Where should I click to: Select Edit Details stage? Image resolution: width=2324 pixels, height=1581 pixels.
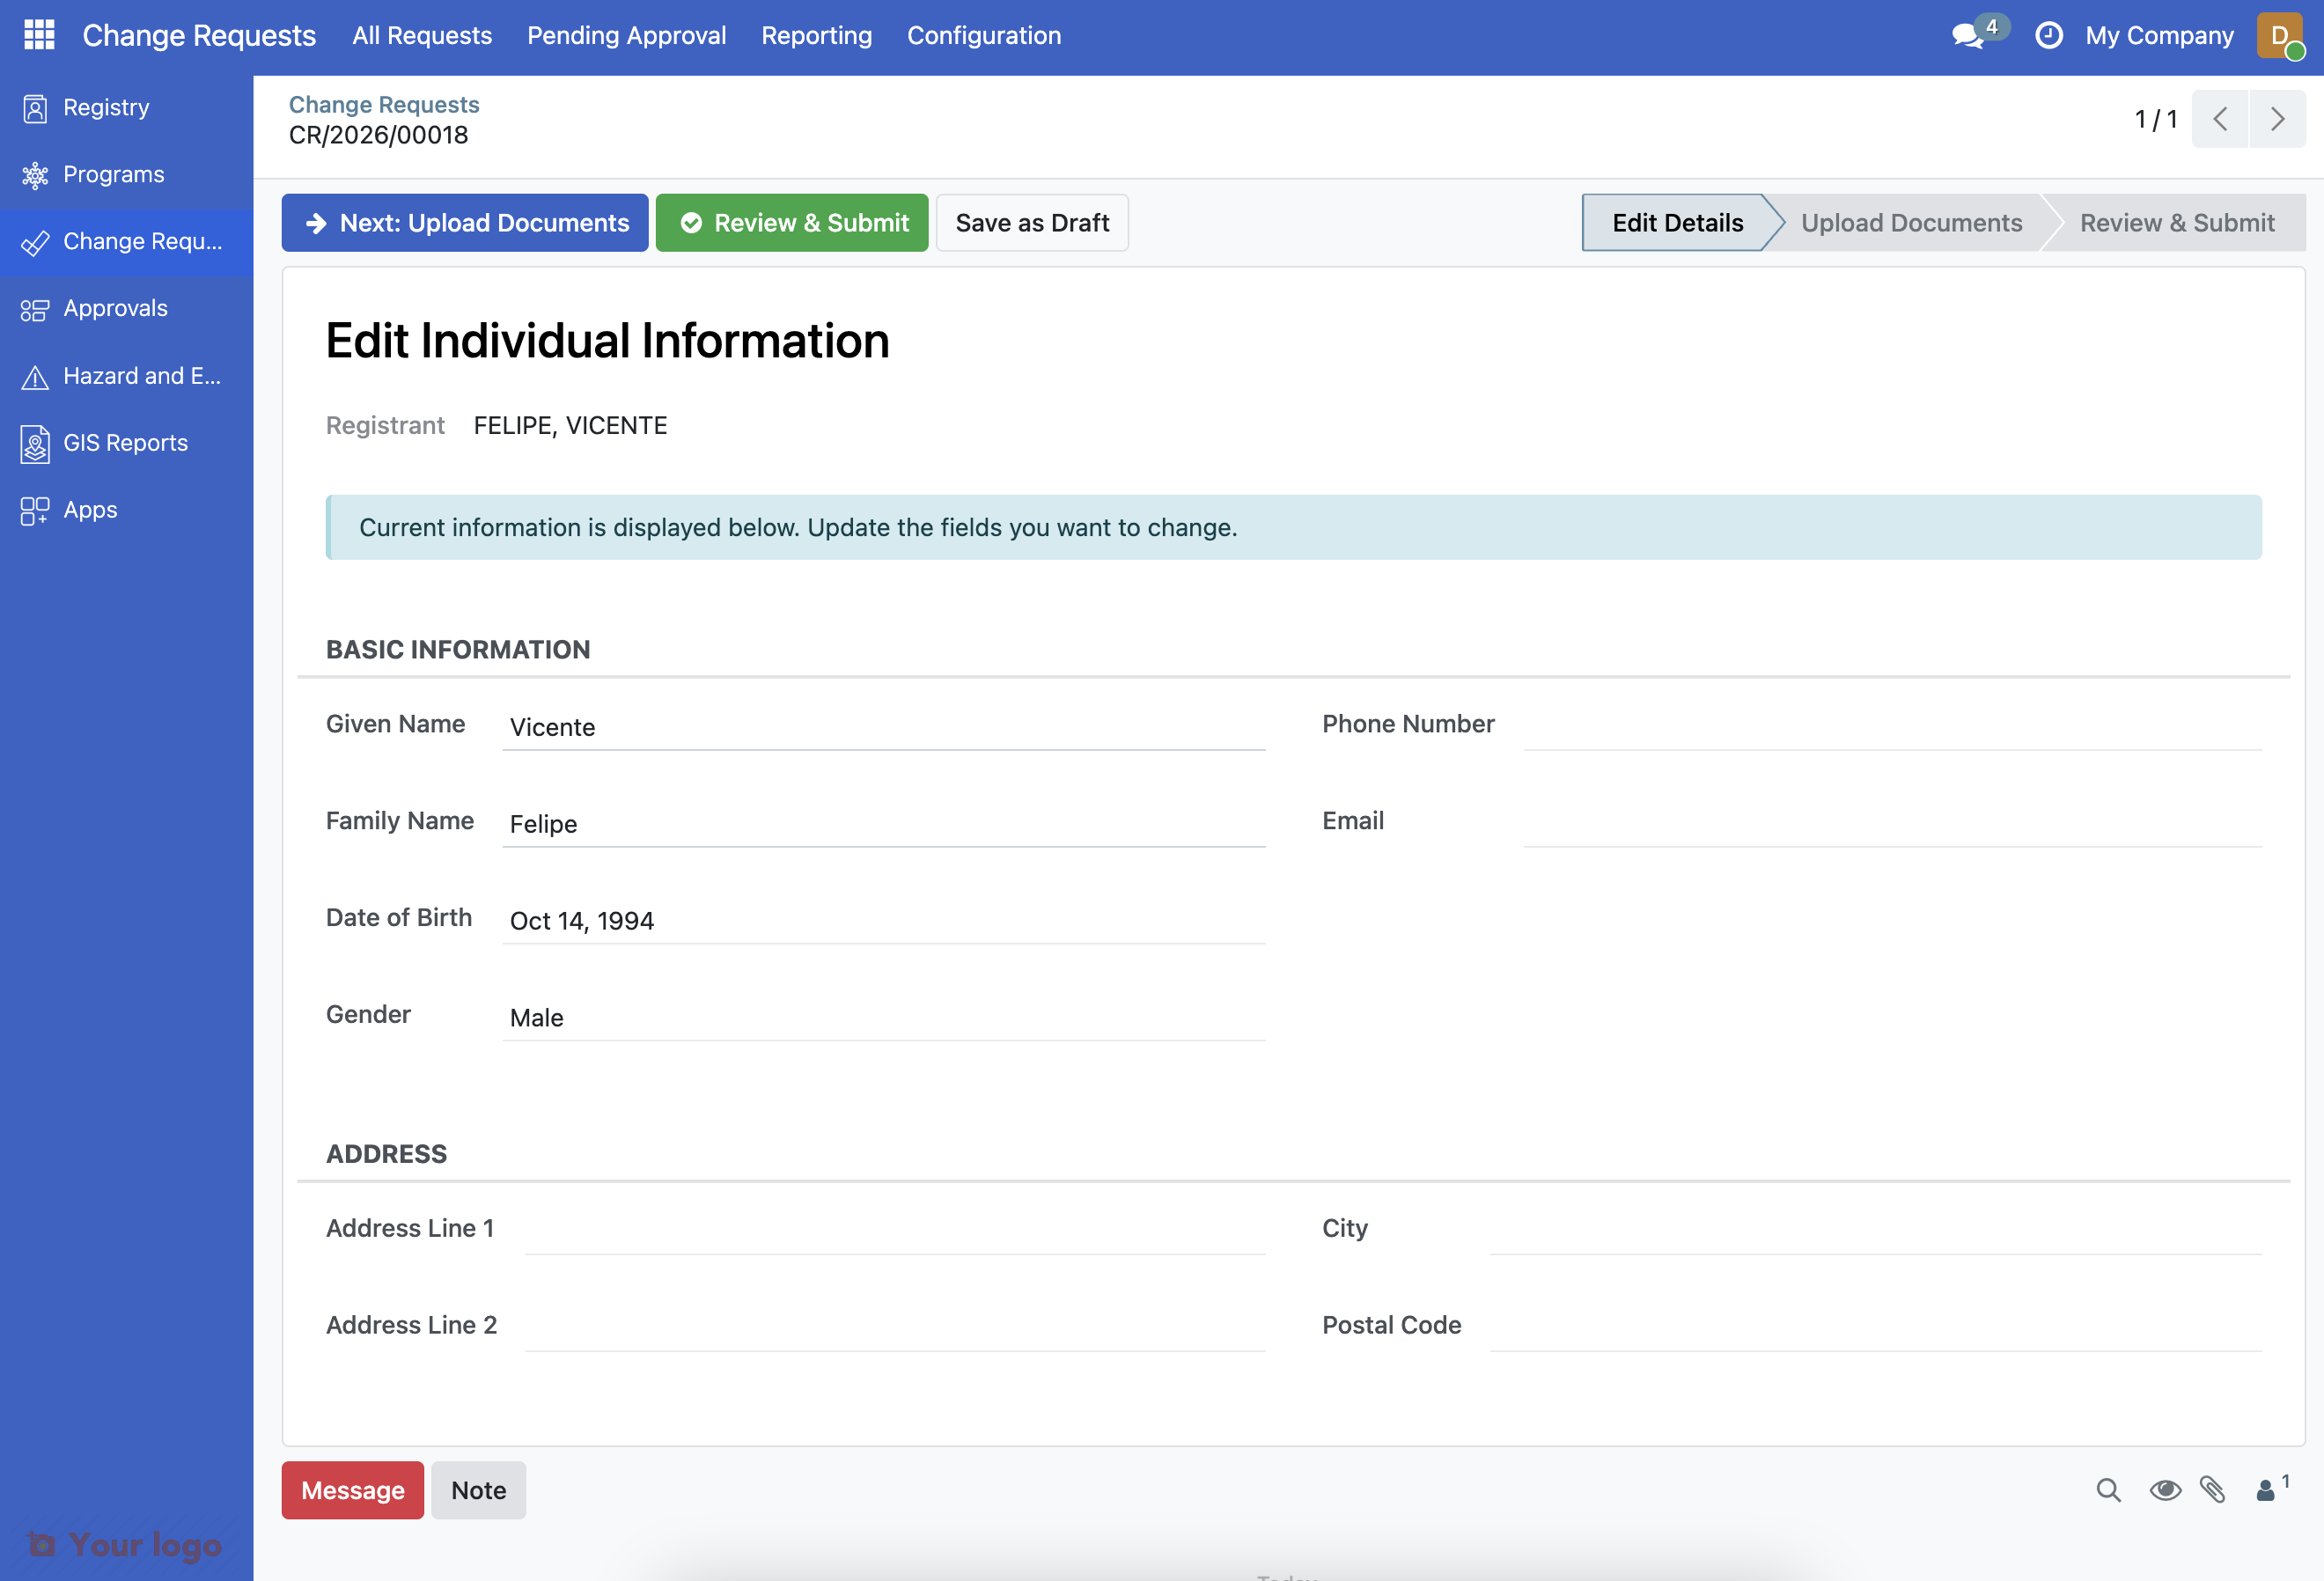pyautogui.click(x=1677, y=223)
